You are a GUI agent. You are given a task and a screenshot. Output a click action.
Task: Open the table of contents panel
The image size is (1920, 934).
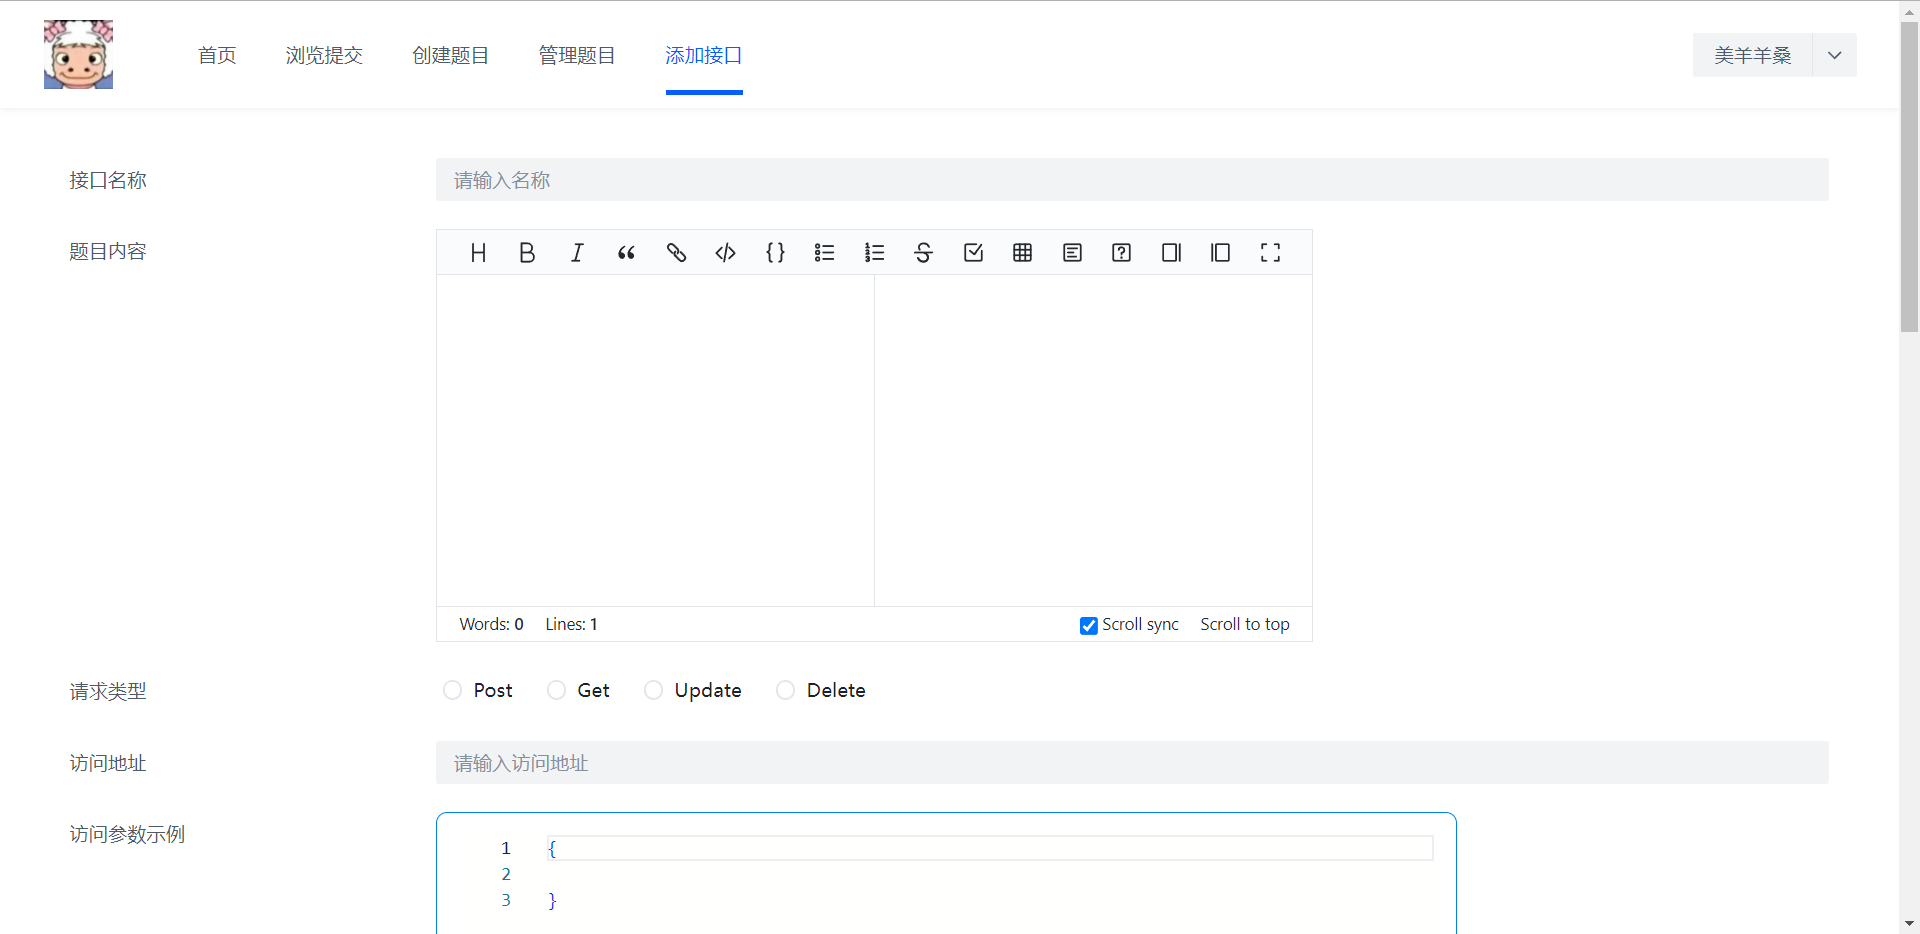pos(1072,253)
